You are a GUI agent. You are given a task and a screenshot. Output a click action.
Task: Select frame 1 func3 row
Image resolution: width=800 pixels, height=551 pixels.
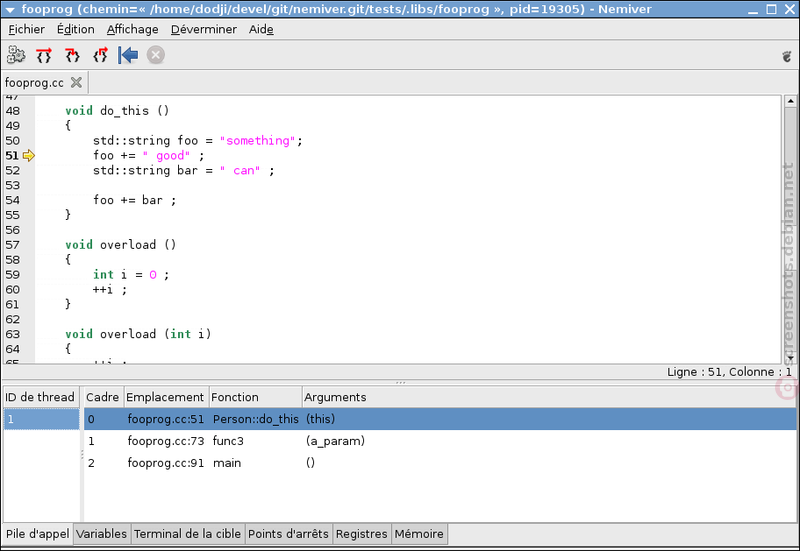tap(440, 441)
